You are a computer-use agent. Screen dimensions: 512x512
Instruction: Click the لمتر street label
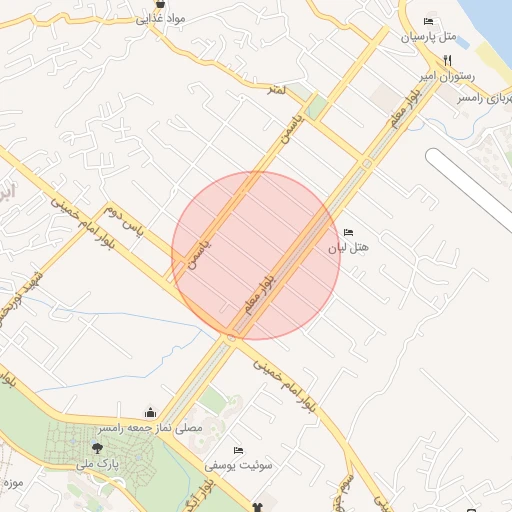point(277,89)
